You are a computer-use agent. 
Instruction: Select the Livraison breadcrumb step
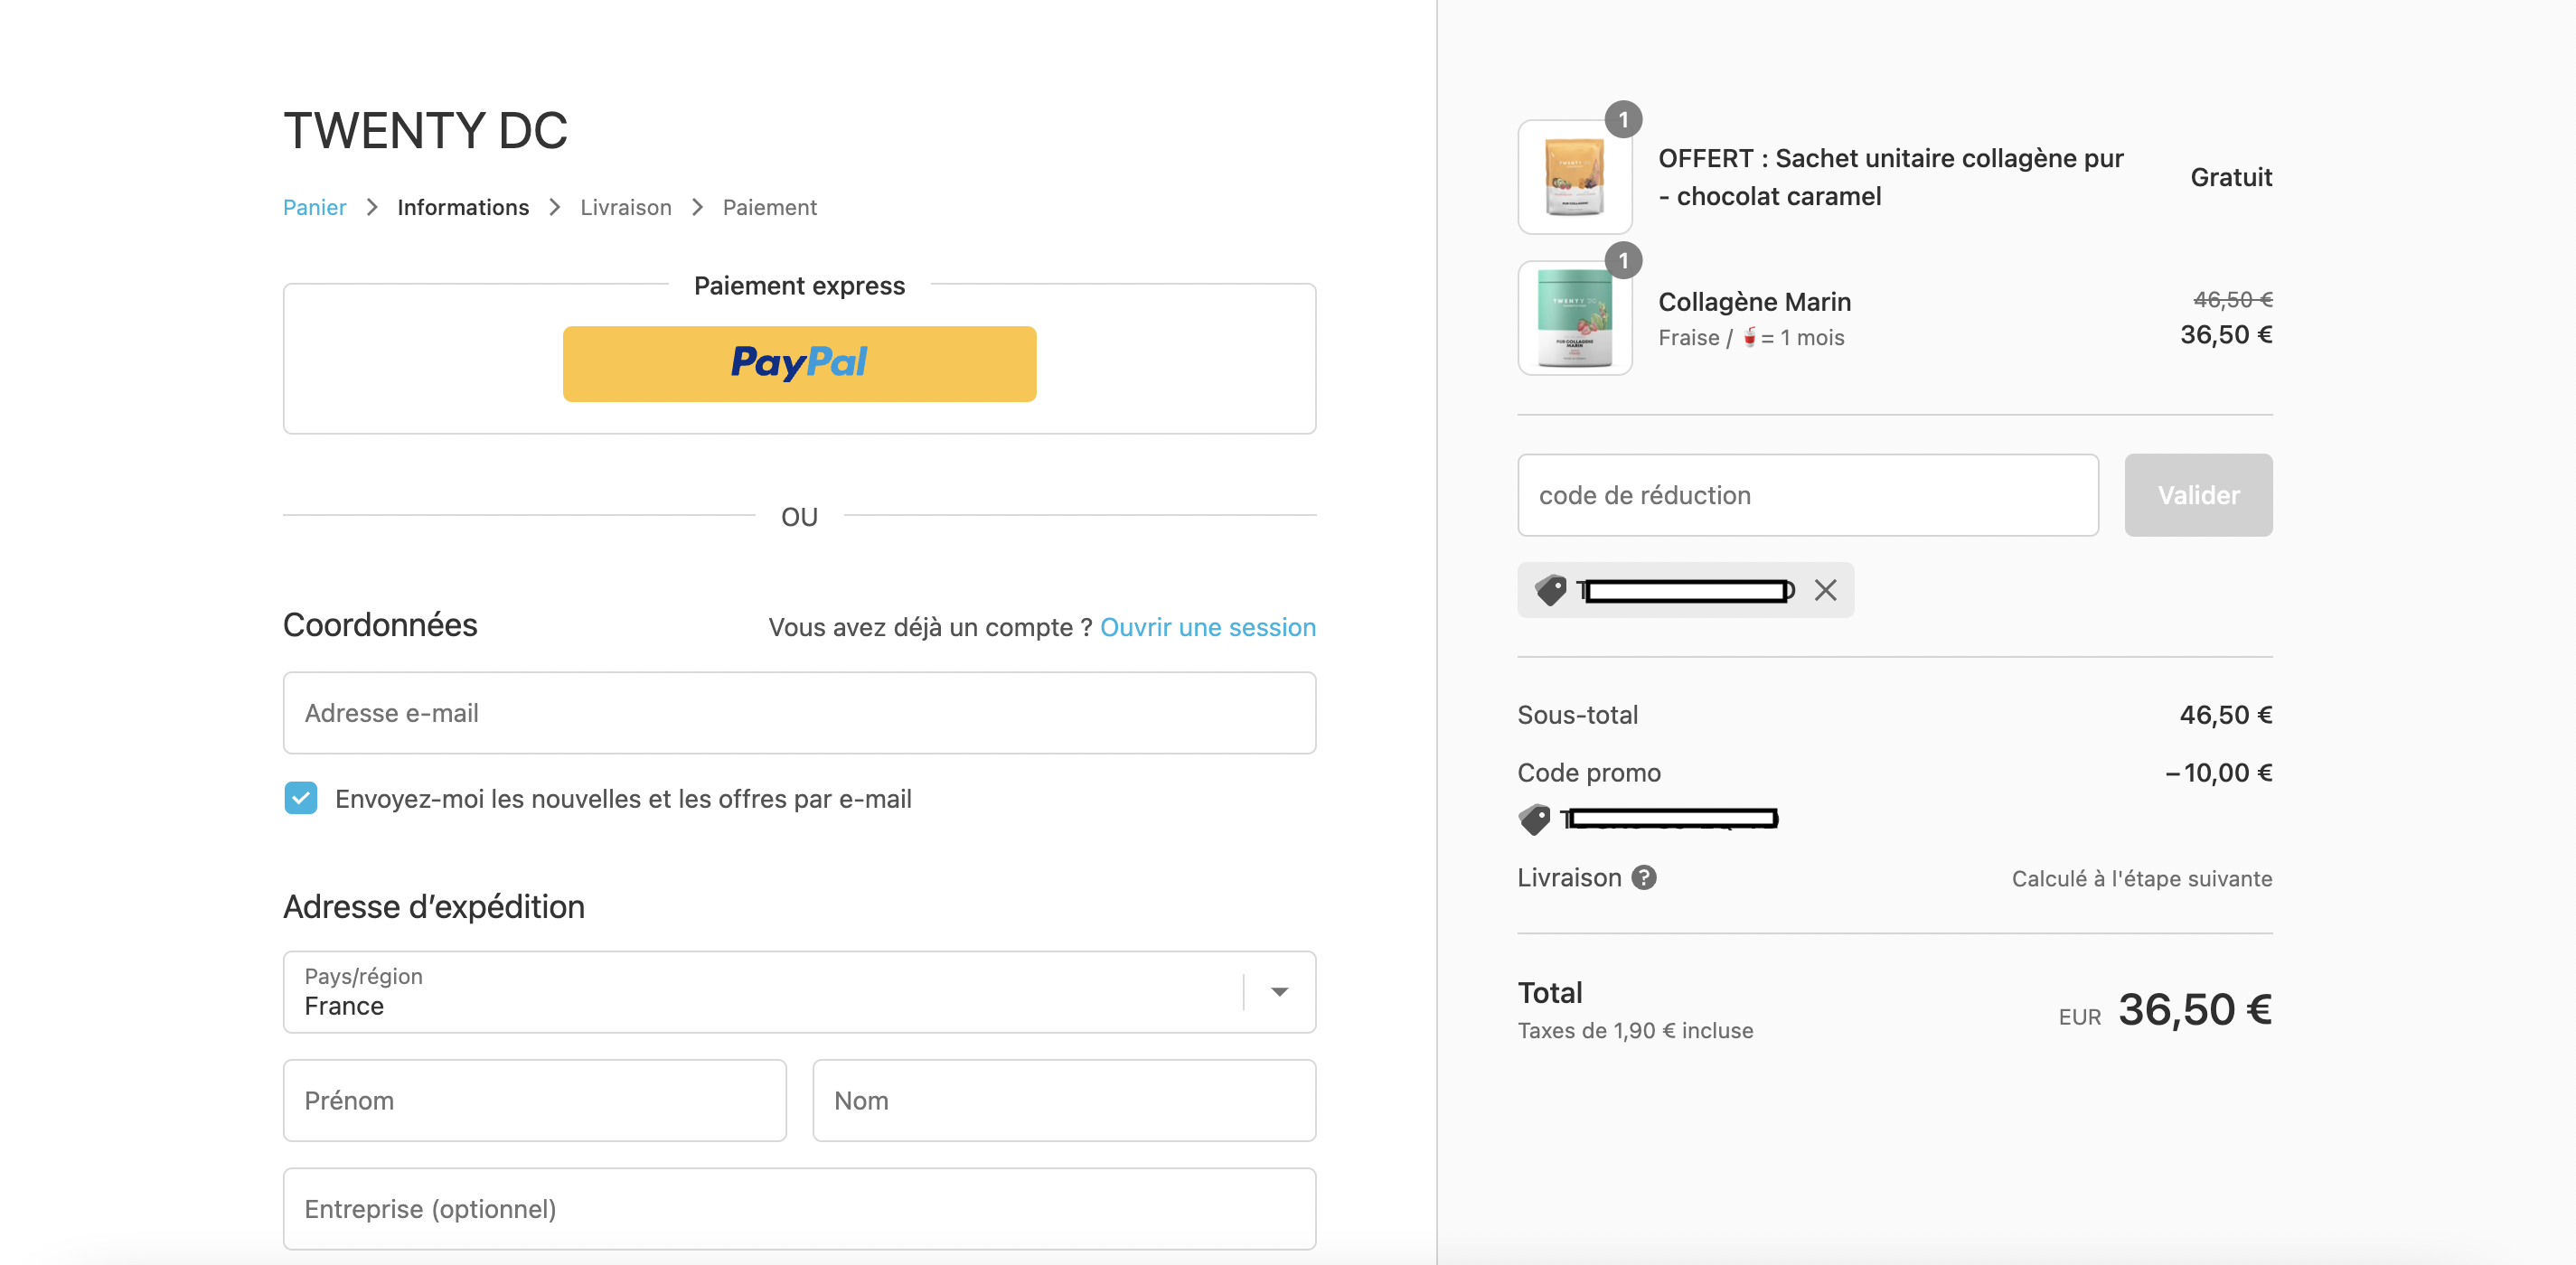click(626, 207)
